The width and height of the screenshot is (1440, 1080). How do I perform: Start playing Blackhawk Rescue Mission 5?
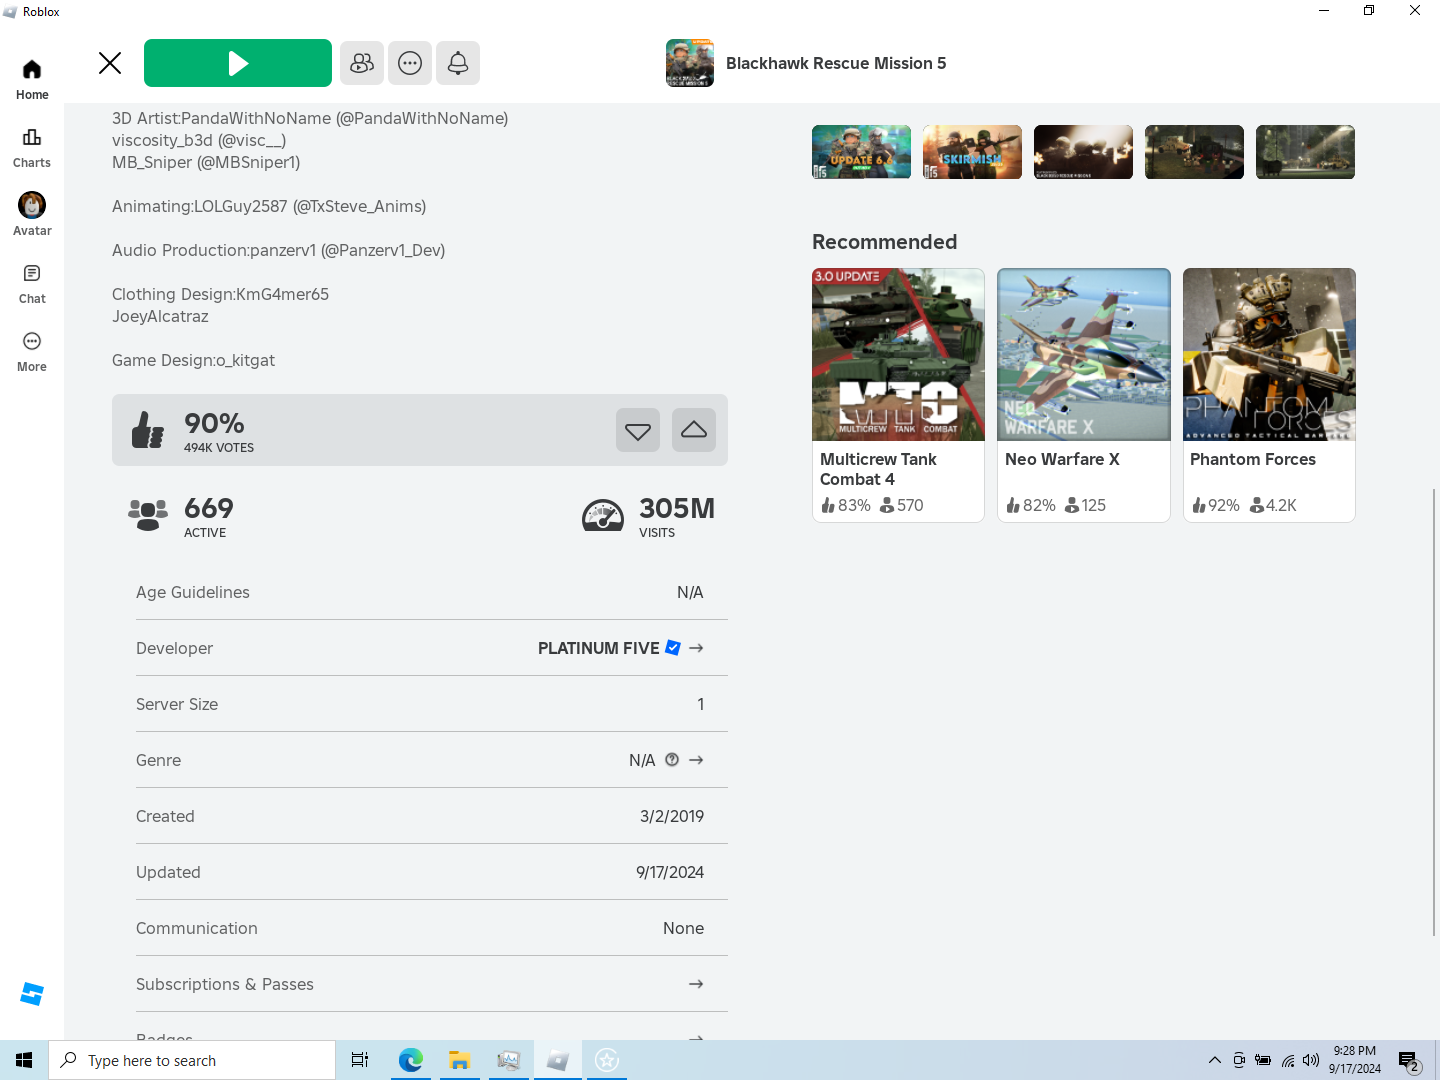click(x=238, y=63)
